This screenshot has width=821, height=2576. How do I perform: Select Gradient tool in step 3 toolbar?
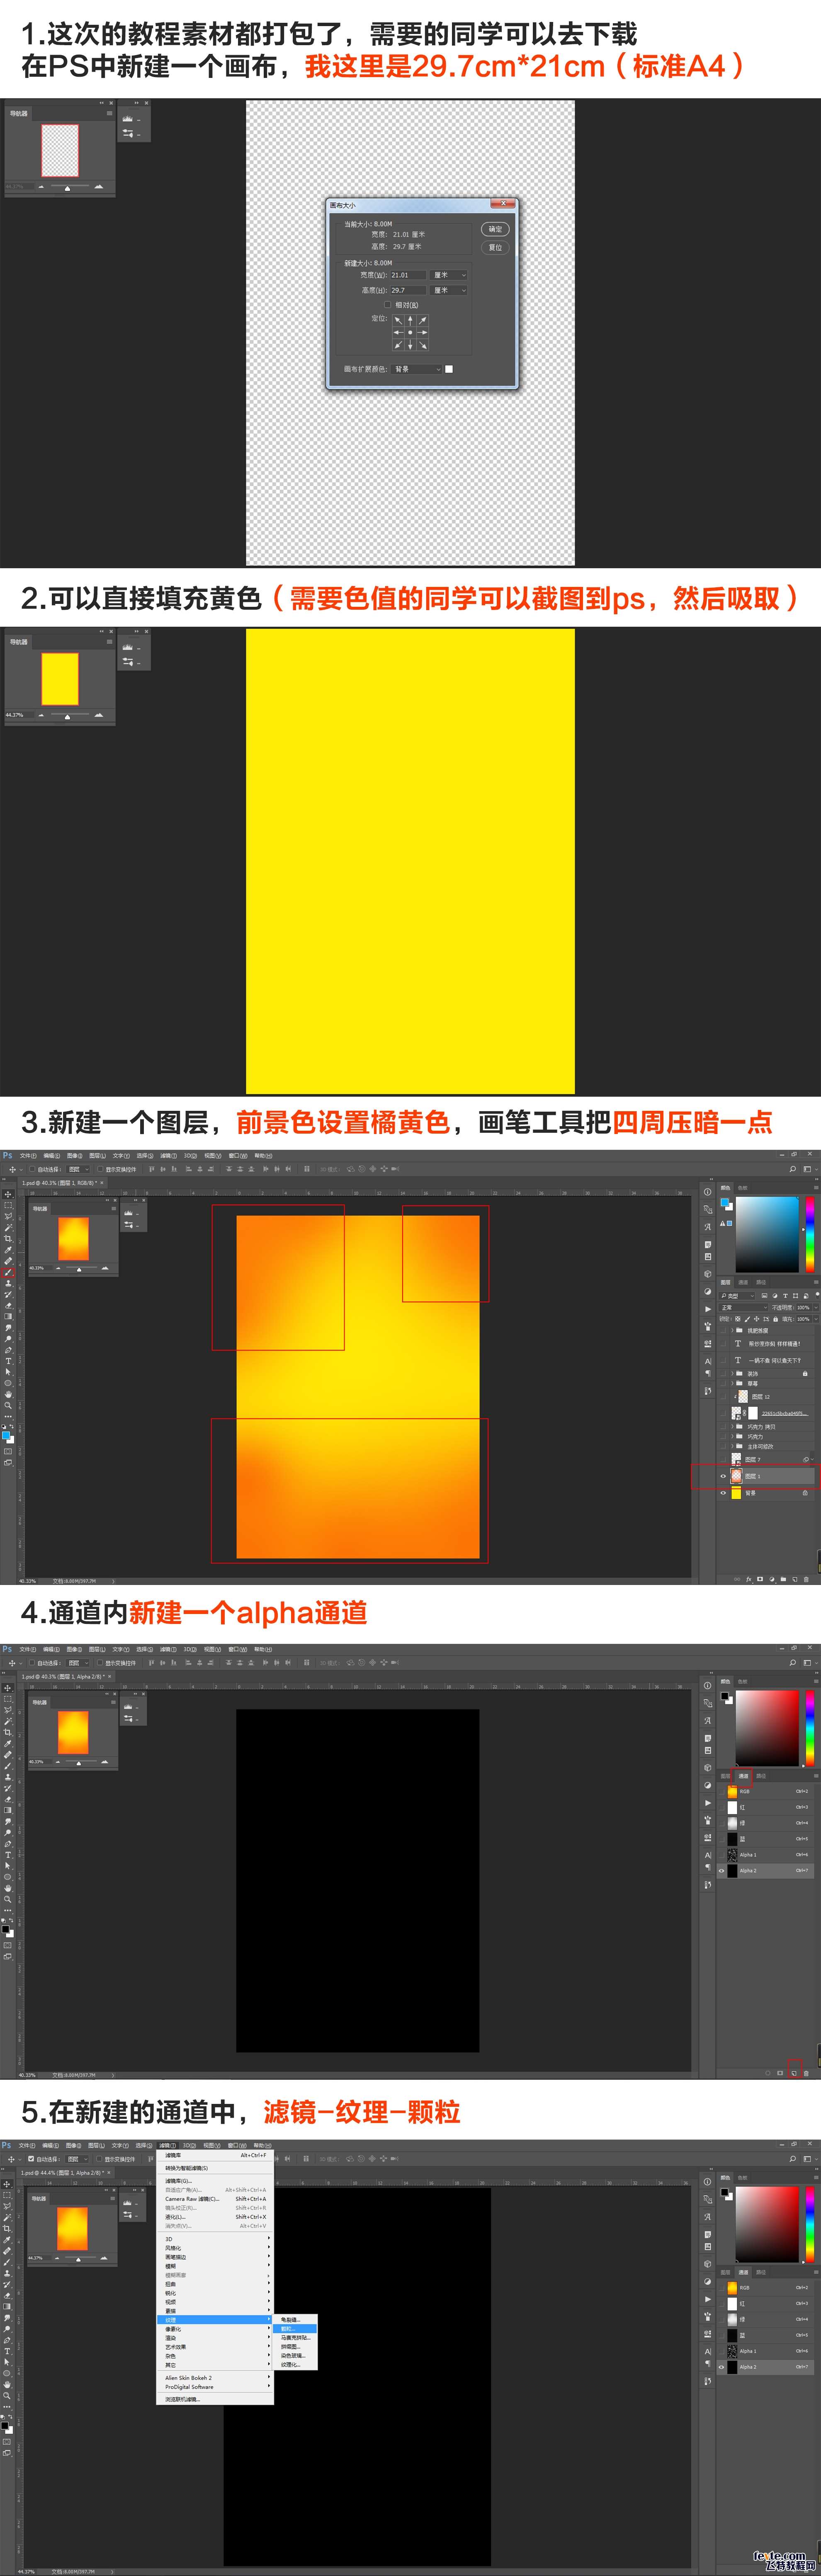click(8, 1317)
